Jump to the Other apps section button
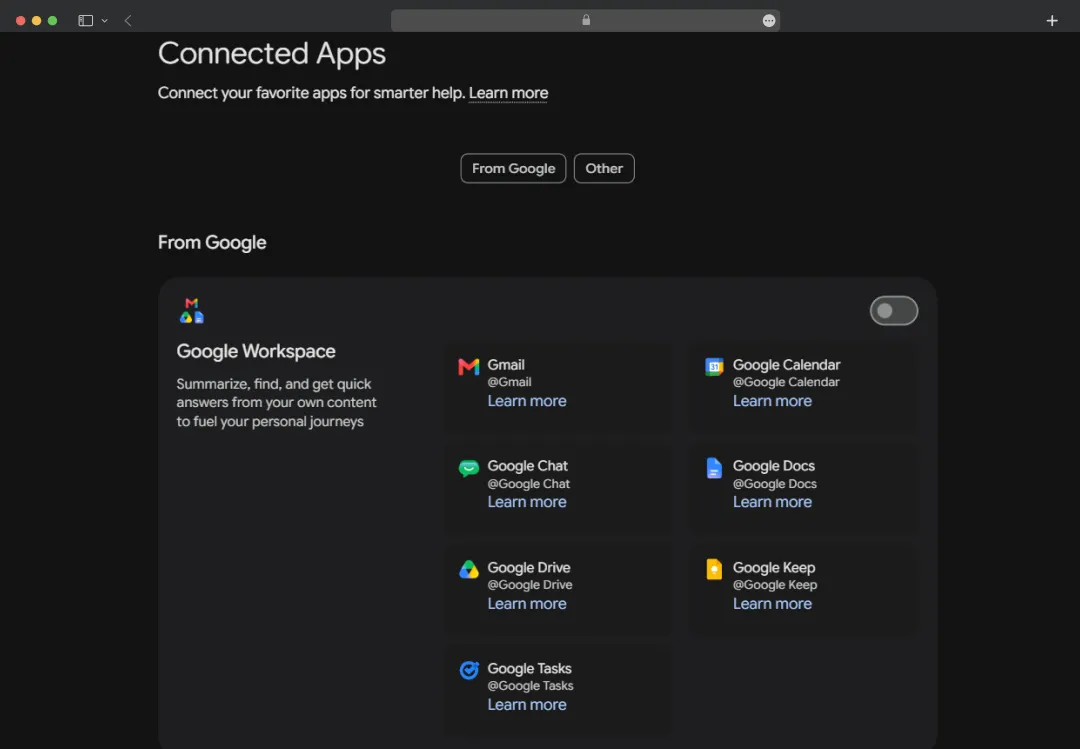 [x=604, y=168]
